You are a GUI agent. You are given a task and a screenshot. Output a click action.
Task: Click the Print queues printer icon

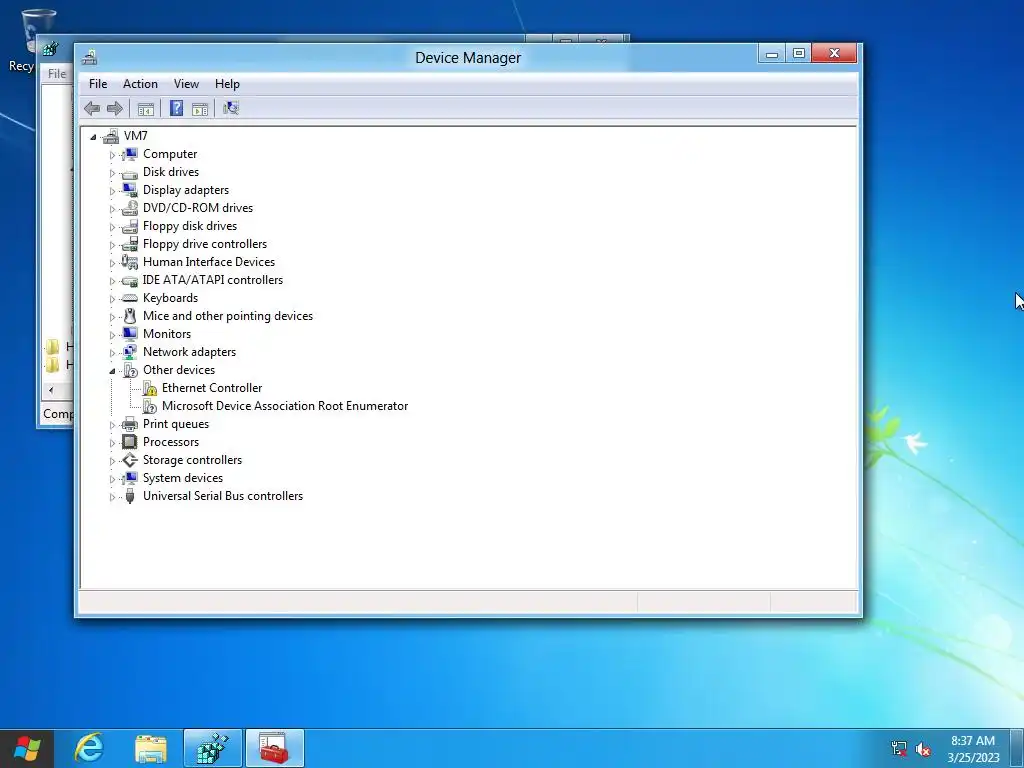click(x=130, y=424)
